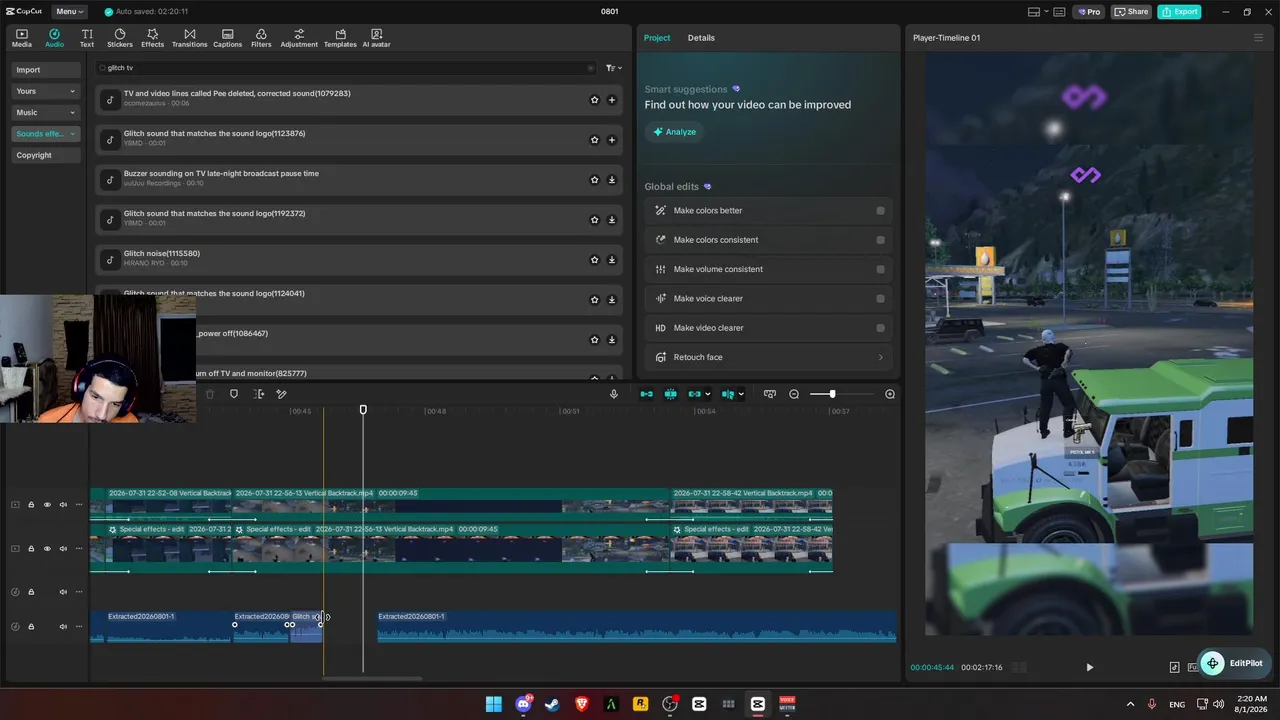Click the Import button

46,70
